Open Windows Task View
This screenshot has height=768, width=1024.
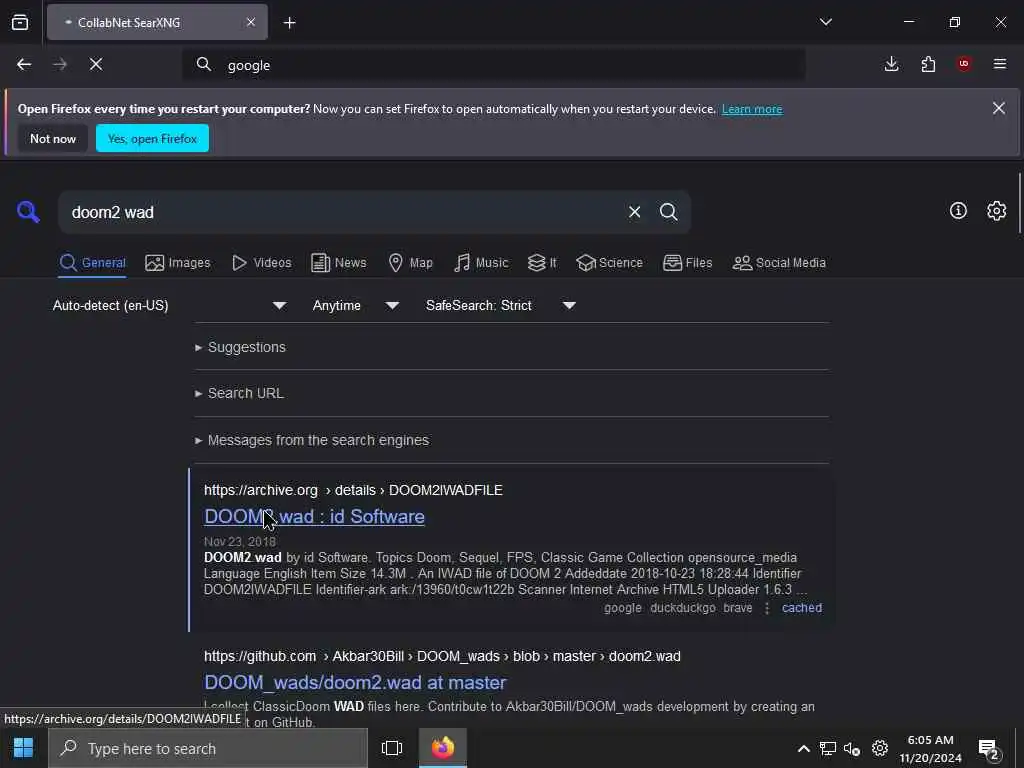[x=392, y=748]
